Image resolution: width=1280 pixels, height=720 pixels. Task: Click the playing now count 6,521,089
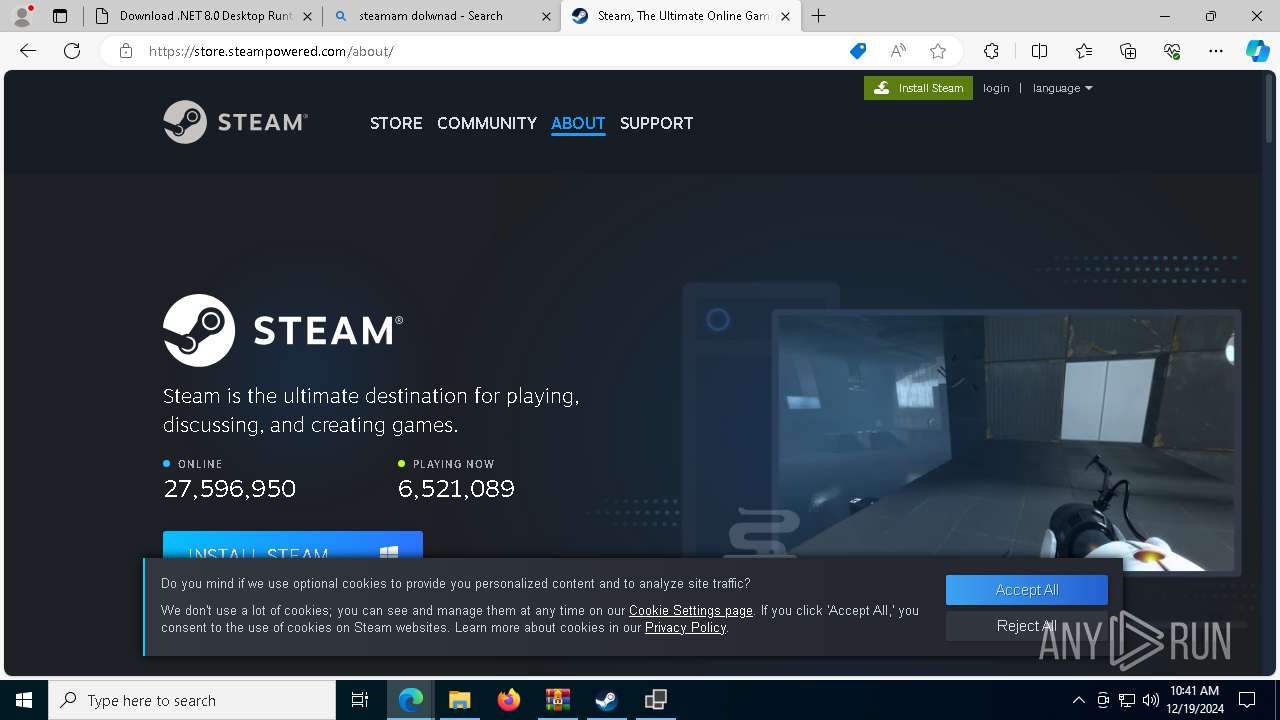(456, 488)
